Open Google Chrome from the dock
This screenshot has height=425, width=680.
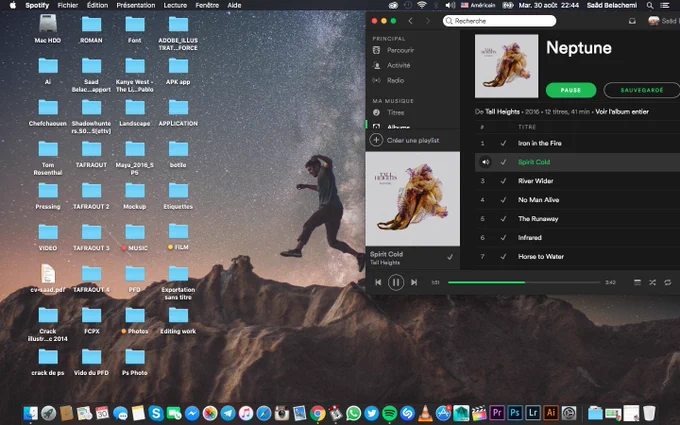pyautogui.click(x=317, y=413)
